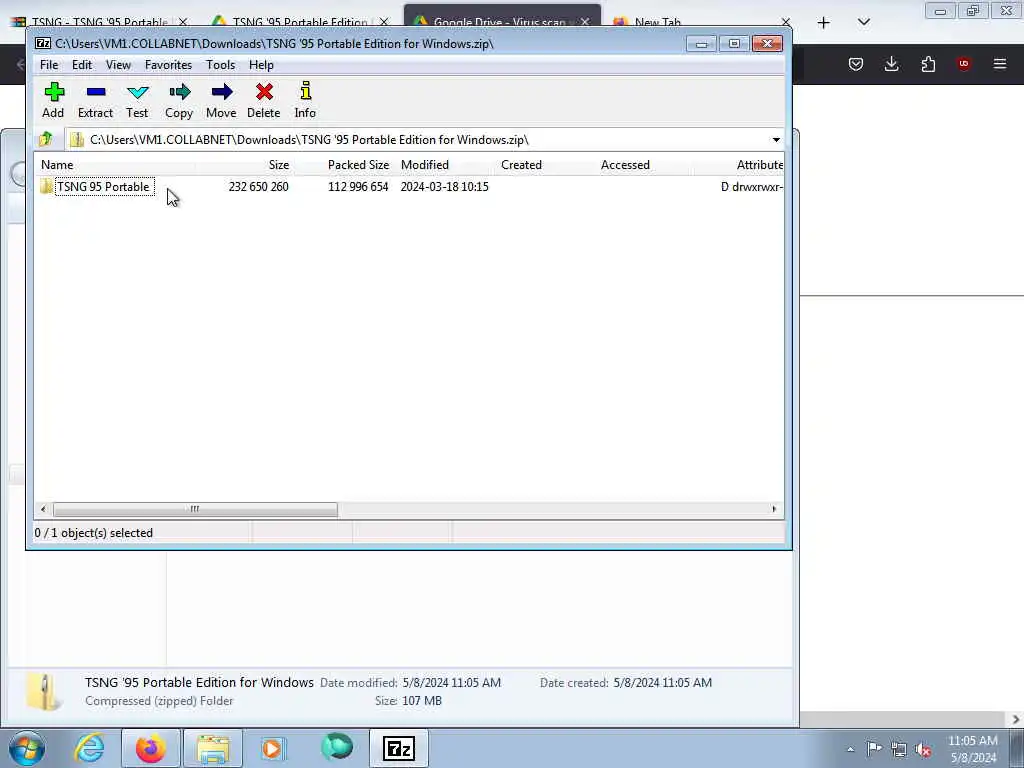Sort by the Created column header
The image size is (1024, 768).
(543, 165)
